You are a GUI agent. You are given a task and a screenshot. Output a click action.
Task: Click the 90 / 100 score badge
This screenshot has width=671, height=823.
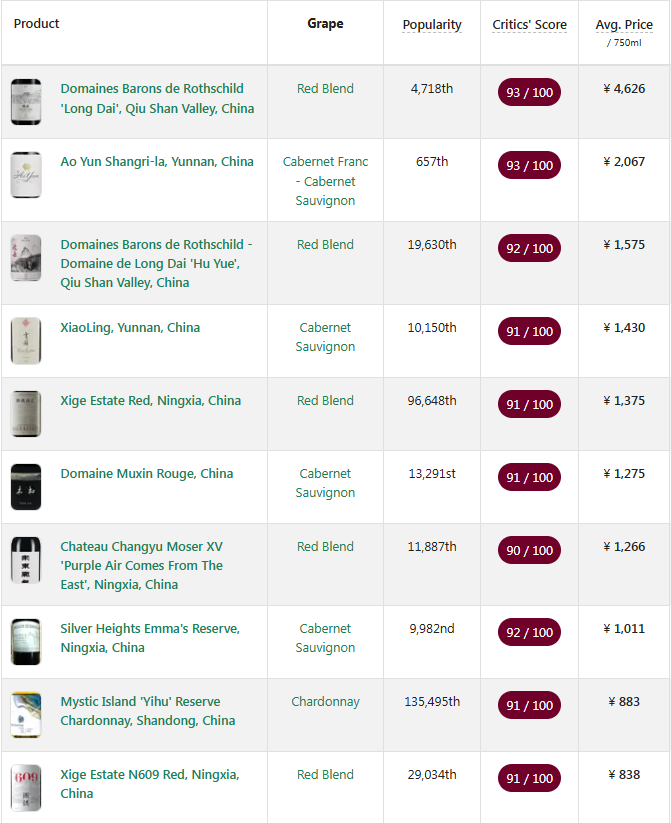pyautogui.click(x=529, y=551)
